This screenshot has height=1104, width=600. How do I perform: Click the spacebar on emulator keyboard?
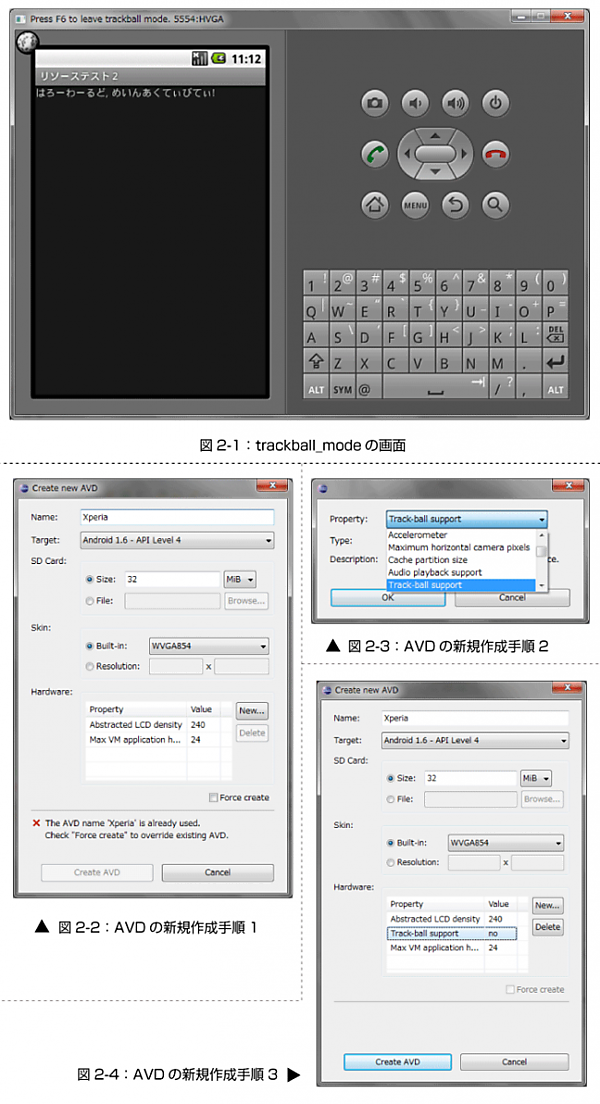436,388
